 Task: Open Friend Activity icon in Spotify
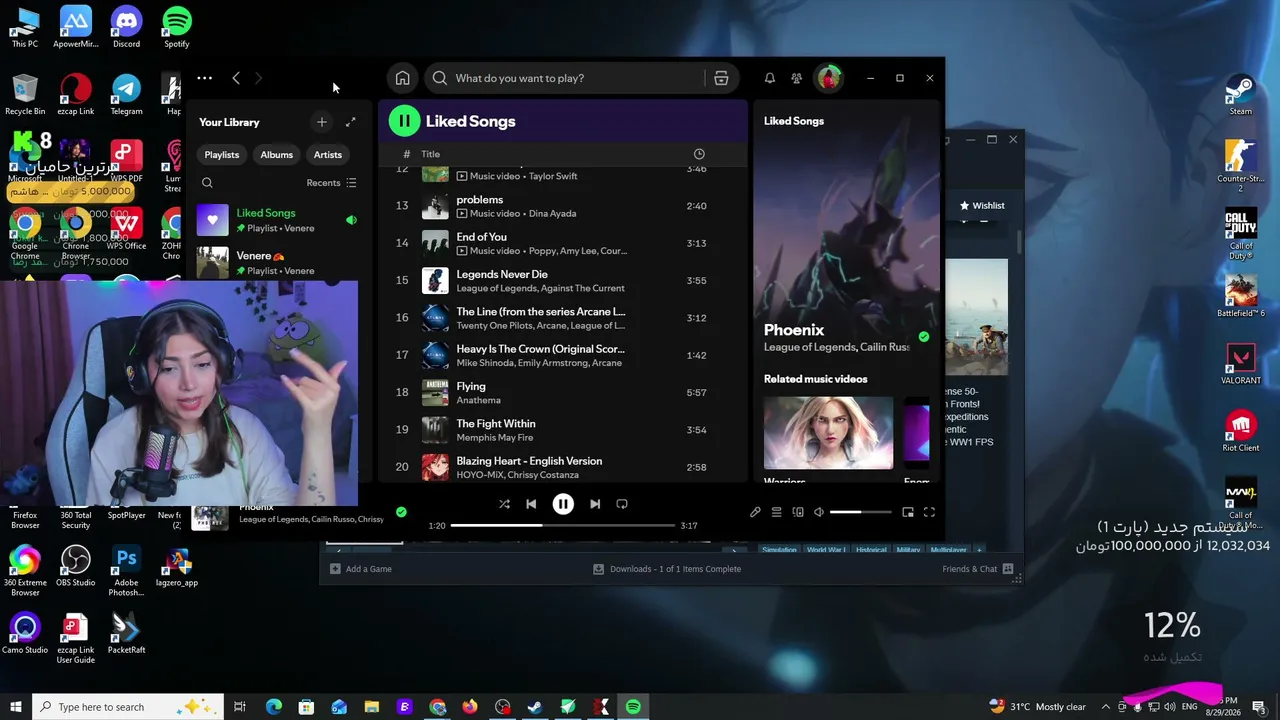click(x=797, y=78)
